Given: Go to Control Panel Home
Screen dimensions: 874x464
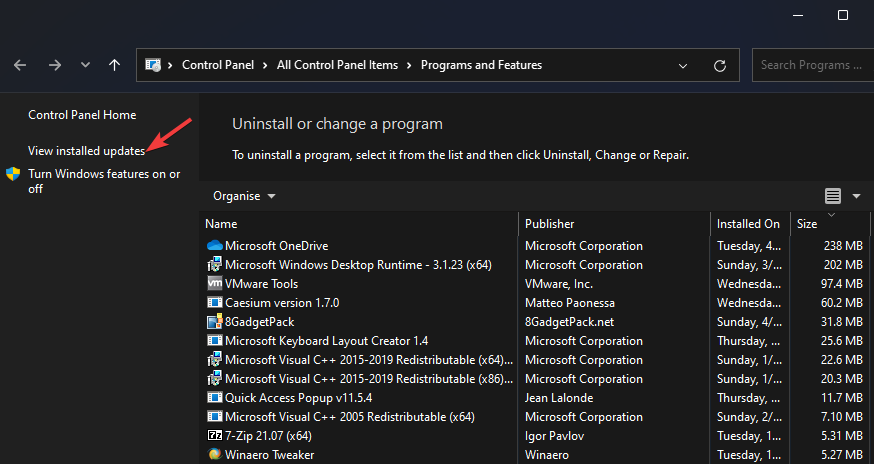Looking at the screenshot, I should (82, 115).
